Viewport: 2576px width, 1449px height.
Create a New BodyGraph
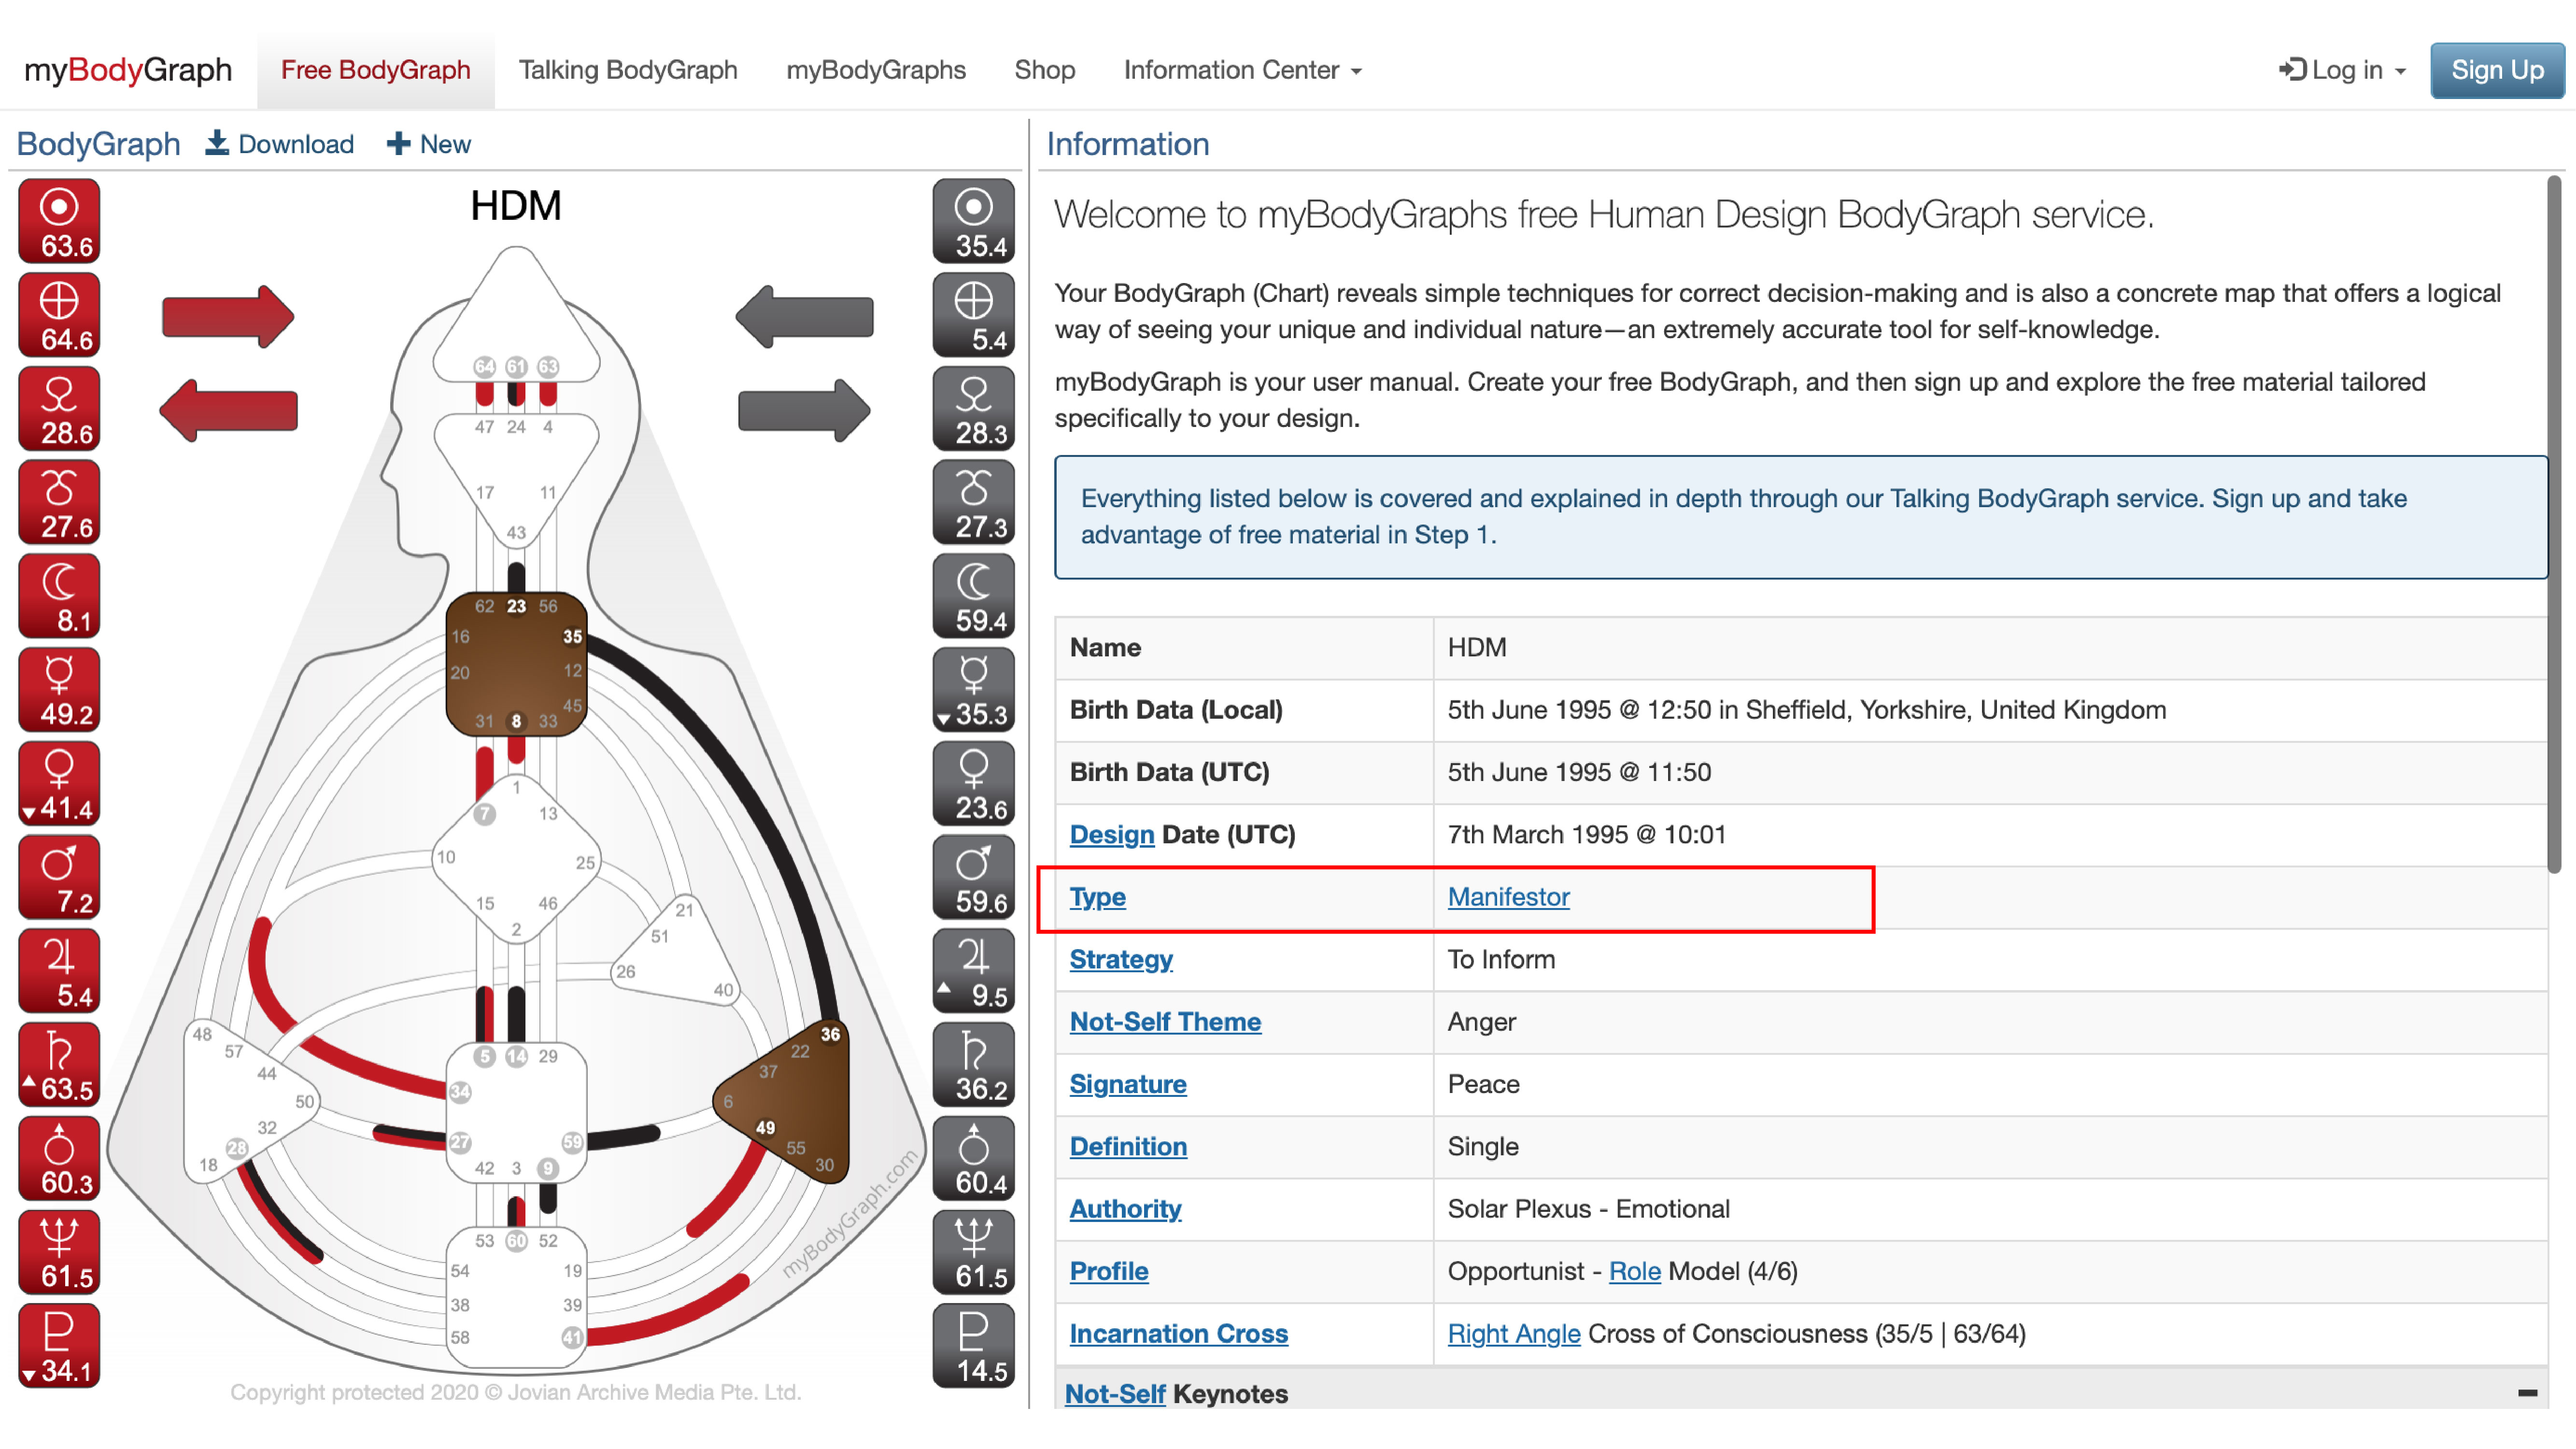(x=428, y=144)
